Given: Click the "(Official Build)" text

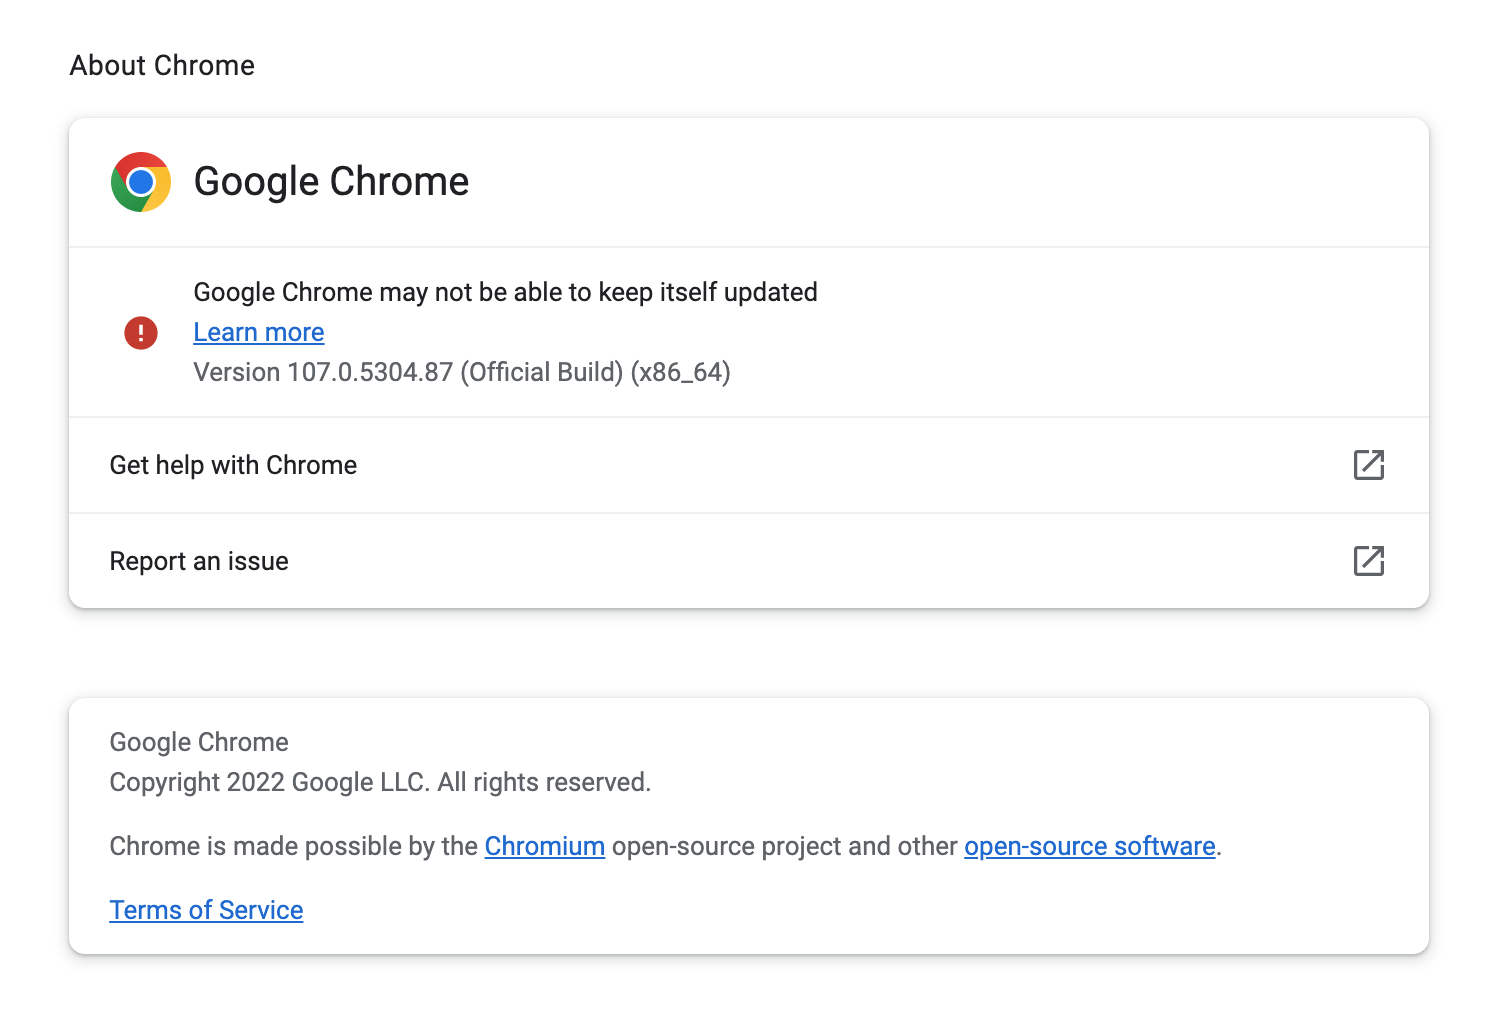Looking at the screenshot, I should pos(541,372).
